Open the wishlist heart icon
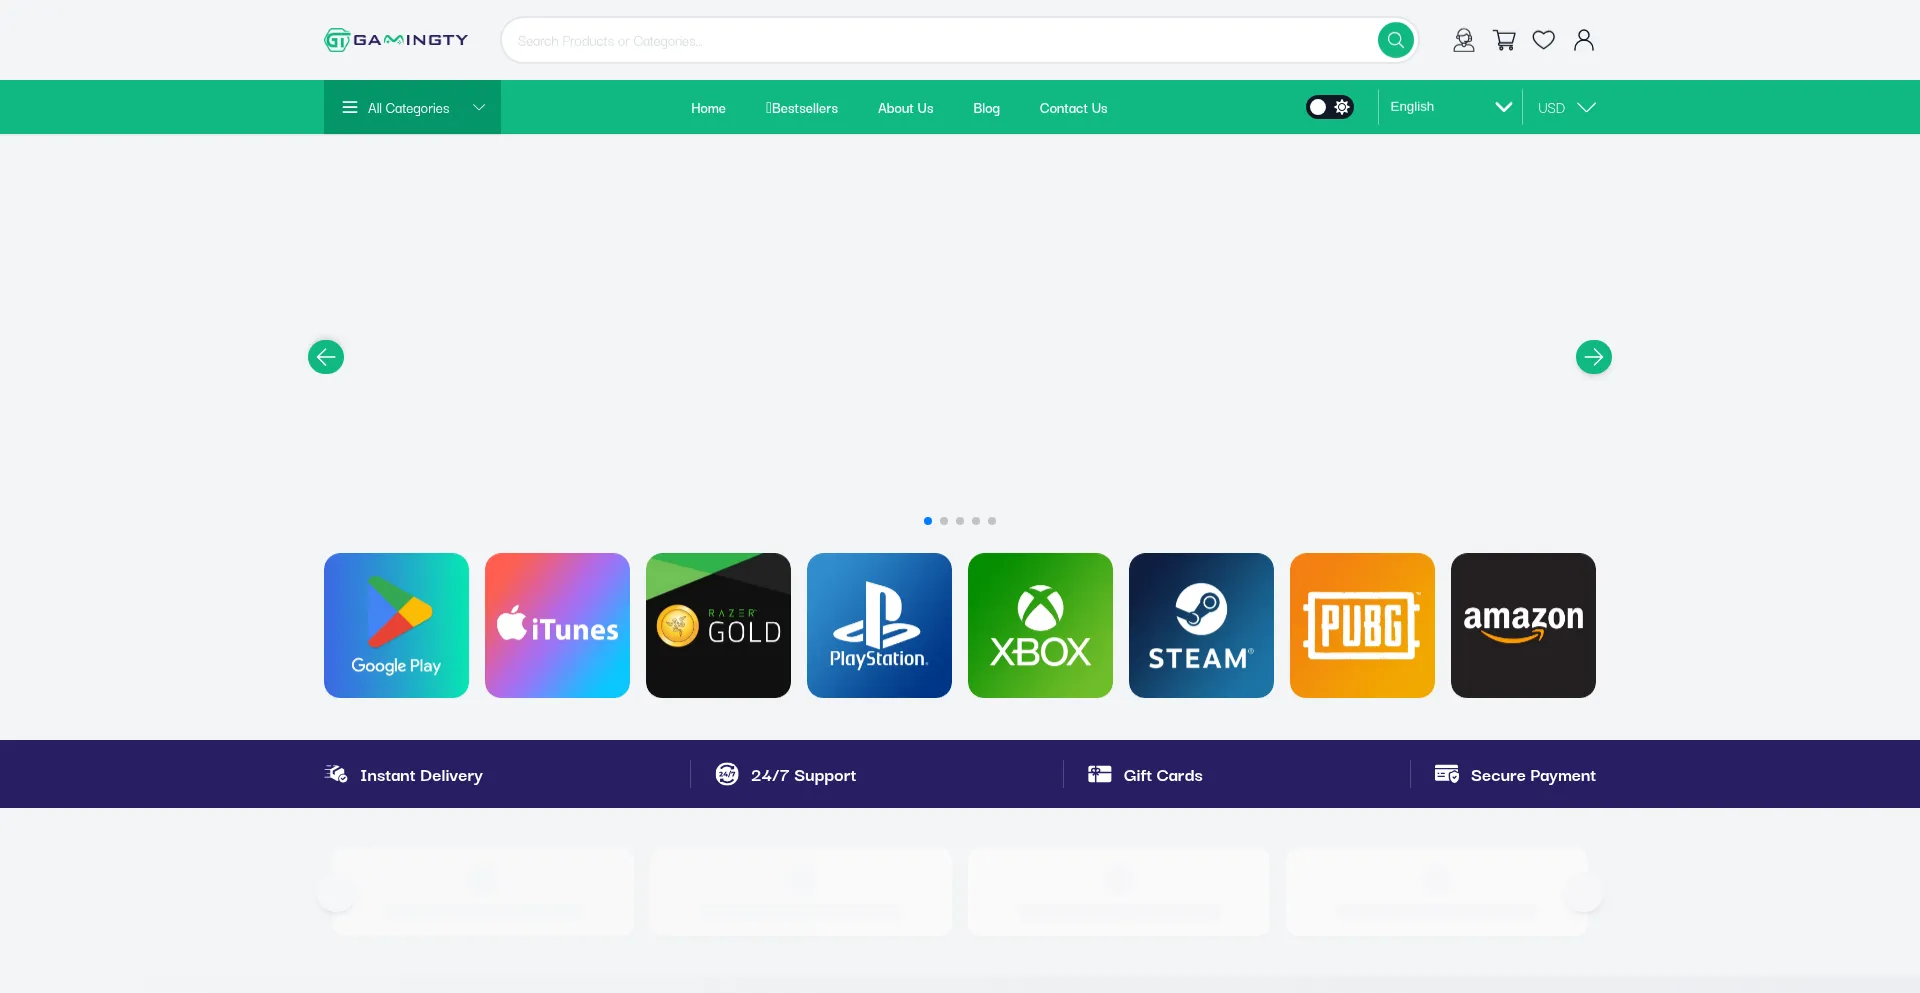Screen dimensions: 1920x993 coord(1544,40)
